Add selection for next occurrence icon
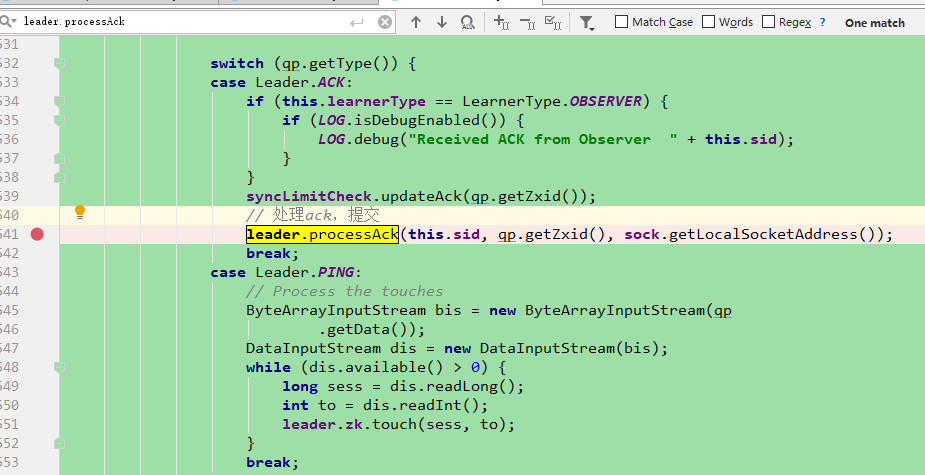The width and height of the screenshot is (925, 475). [x=501, y=22]
